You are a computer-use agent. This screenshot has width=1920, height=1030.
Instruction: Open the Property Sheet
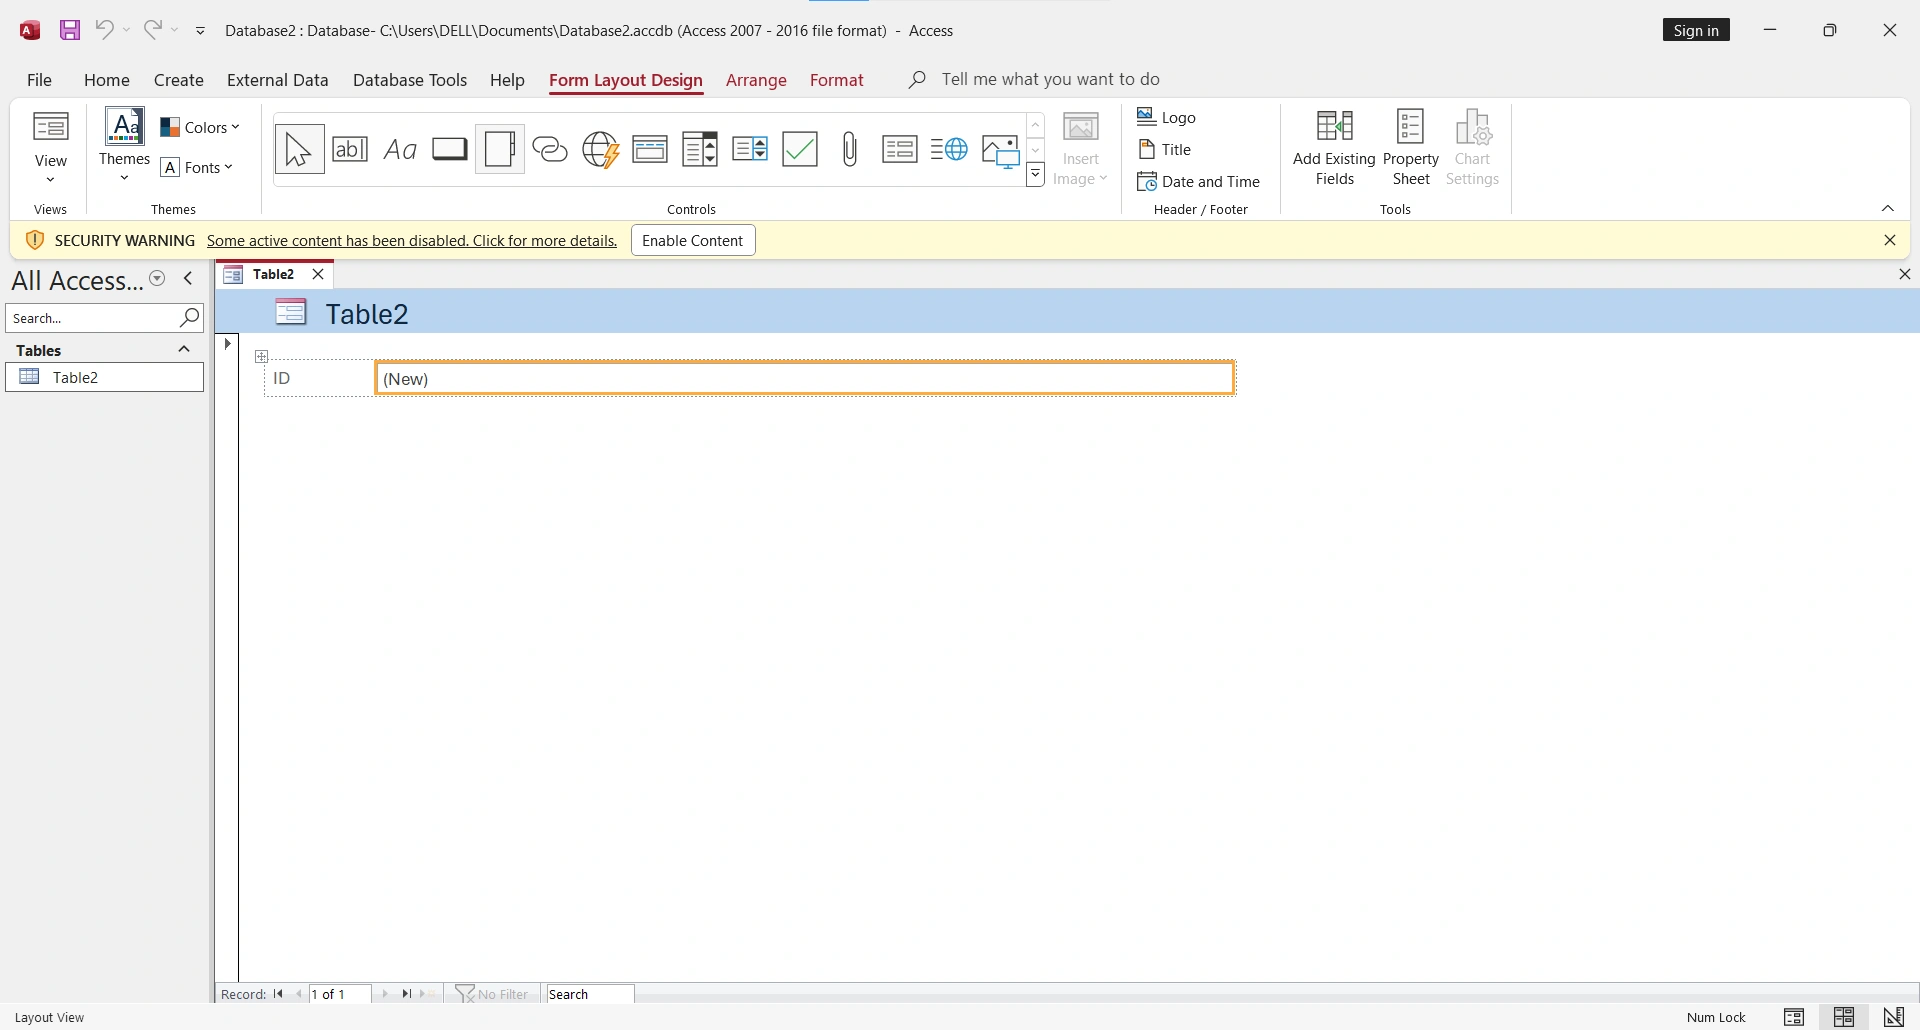pos(1411,148)
